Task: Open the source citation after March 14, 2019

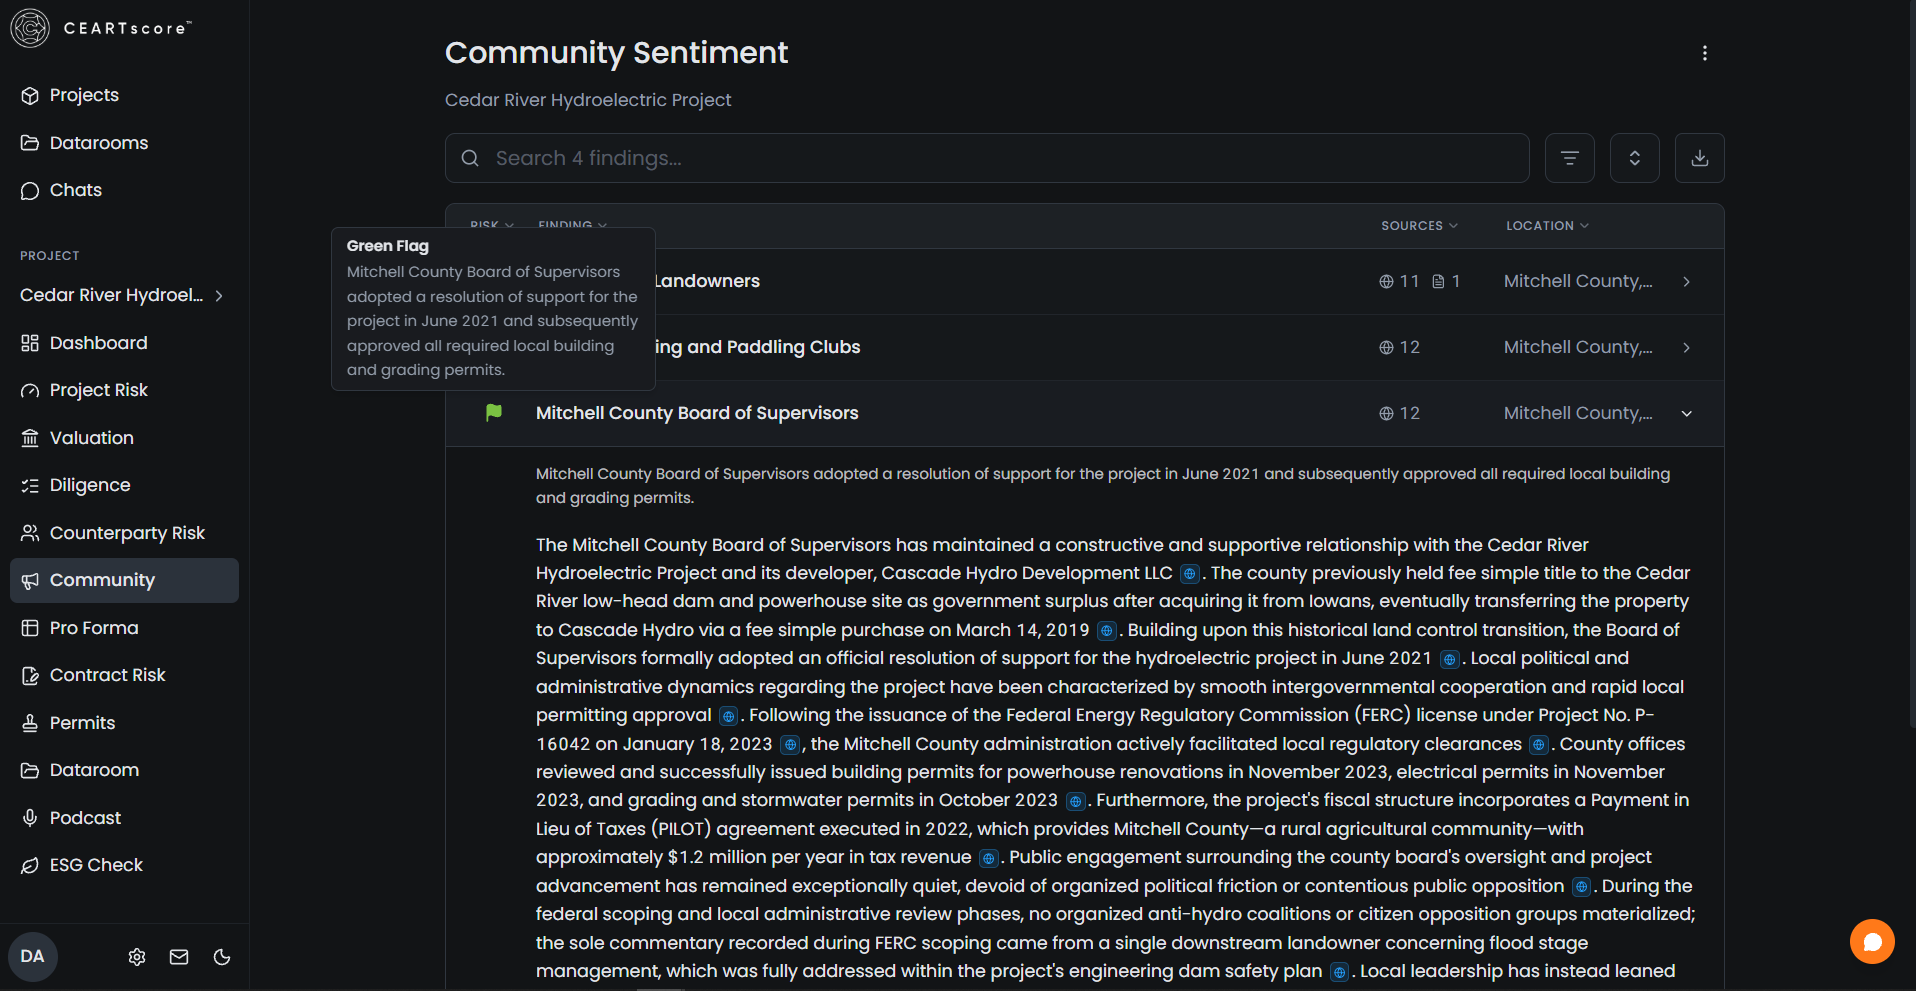Action: tap(1106, 631)
